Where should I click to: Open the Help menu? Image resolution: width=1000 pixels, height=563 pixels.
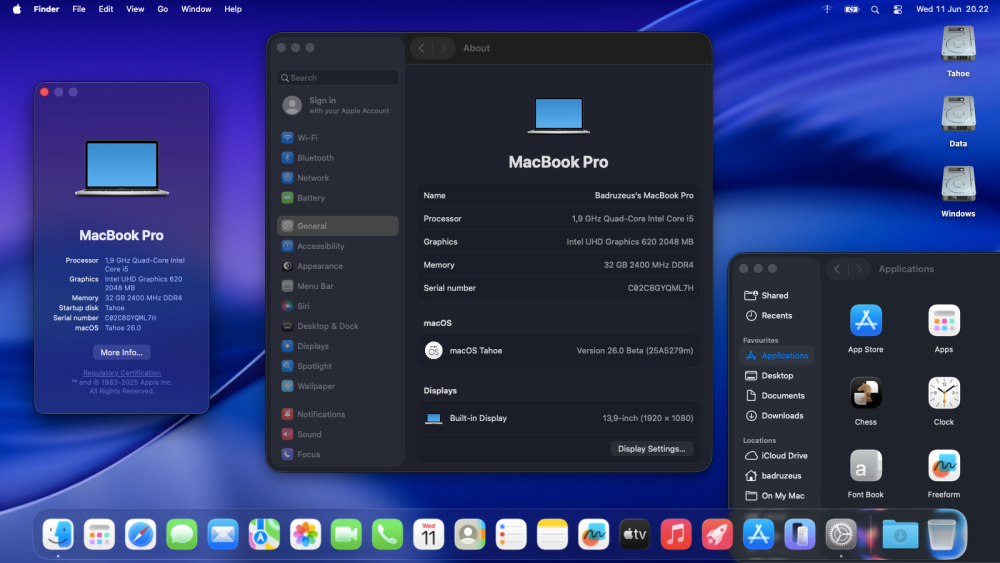coord(233,9)
